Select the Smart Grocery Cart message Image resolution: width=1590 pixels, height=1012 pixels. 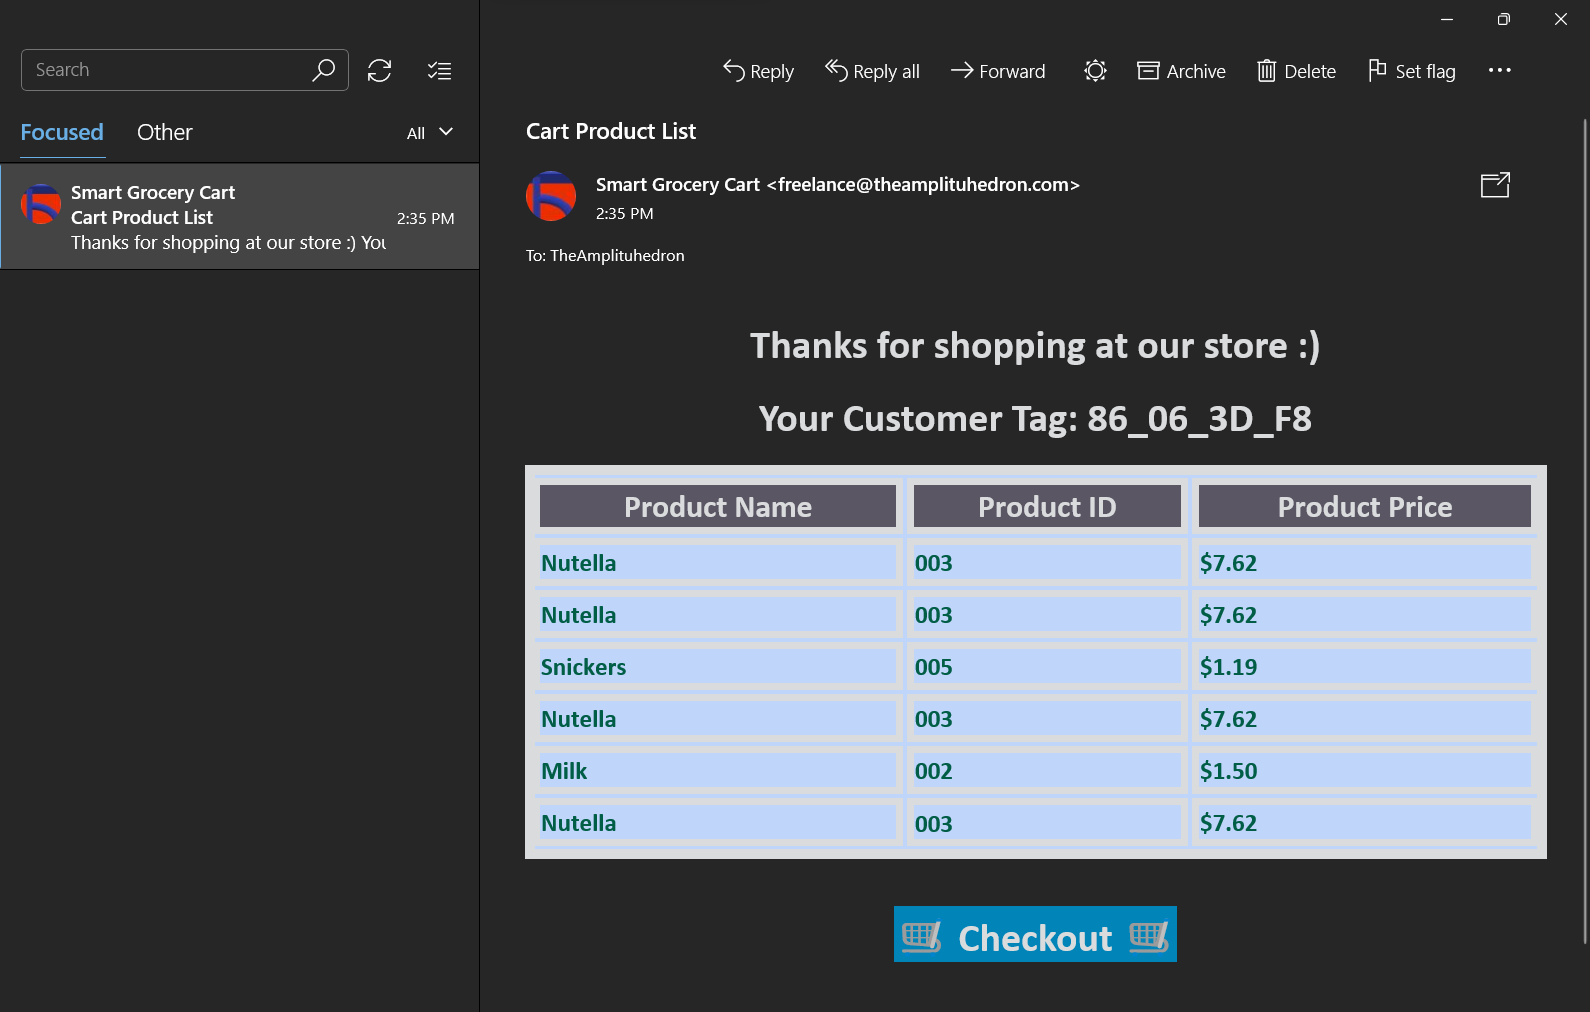(x=240, y=217)
